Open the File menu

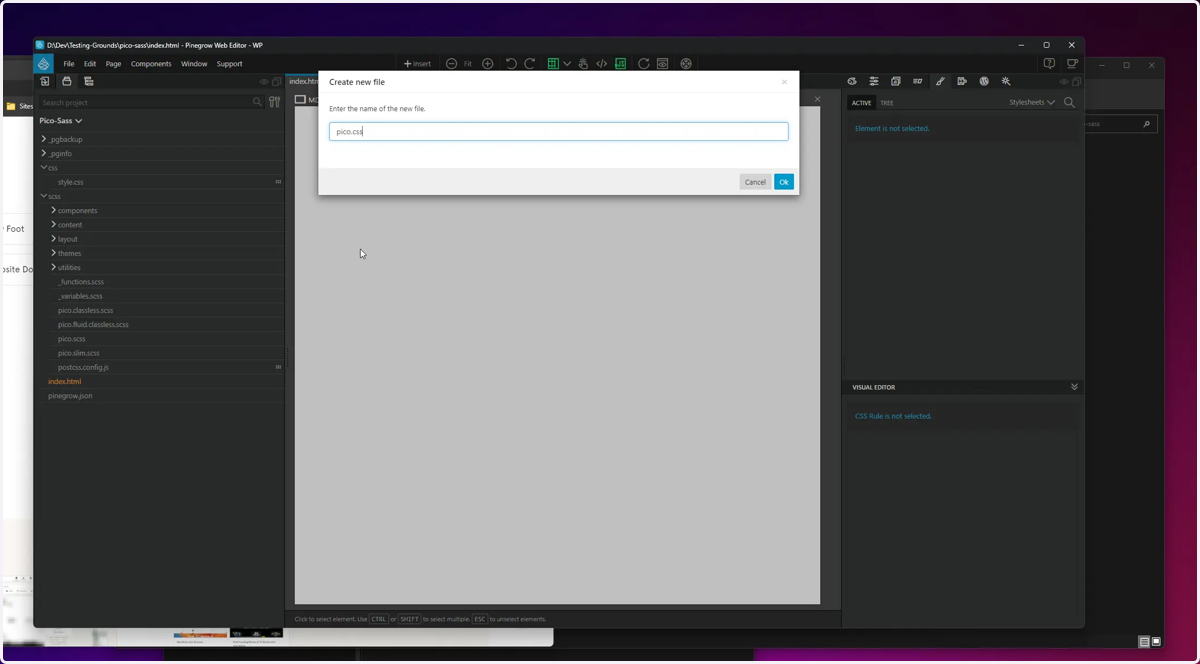[x=69, y=64]
